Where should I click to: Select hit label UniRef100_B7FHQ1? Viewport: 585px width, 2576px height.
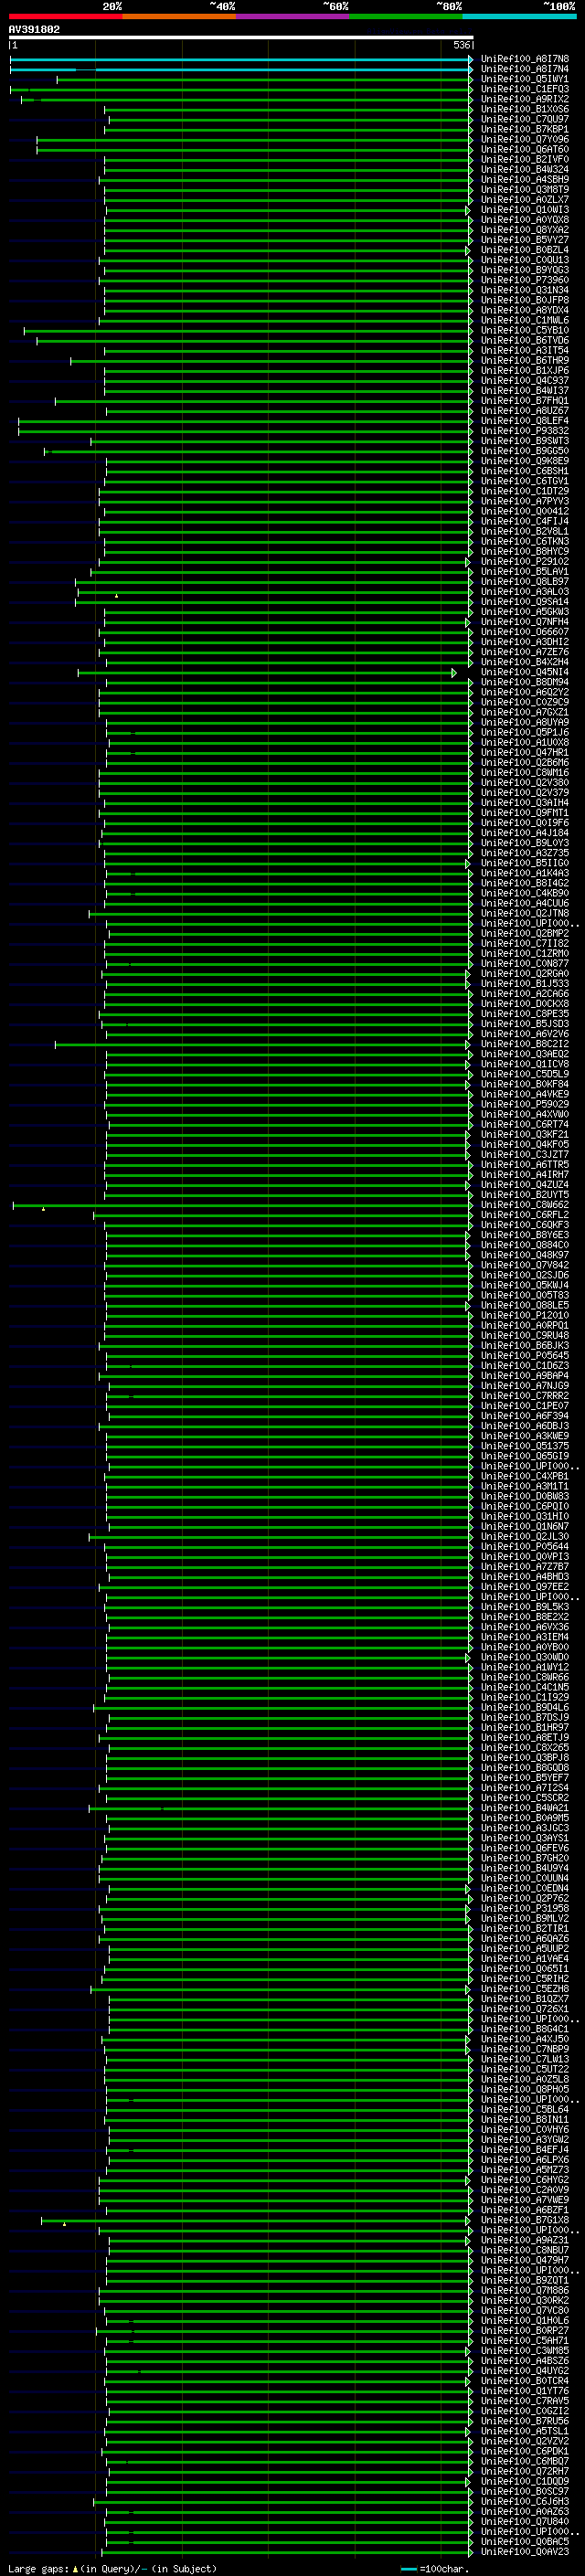coord(525,401)
